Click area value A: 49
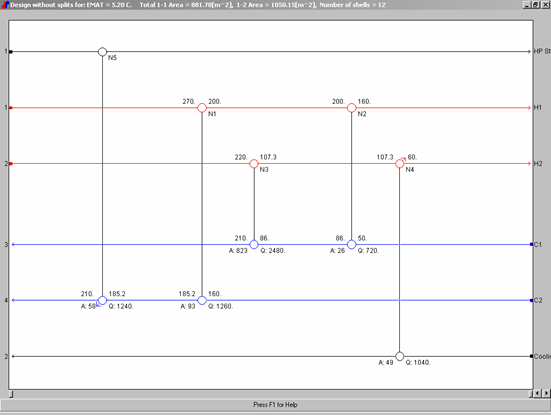This screenshot has width=551, height=415. (386, 363)
